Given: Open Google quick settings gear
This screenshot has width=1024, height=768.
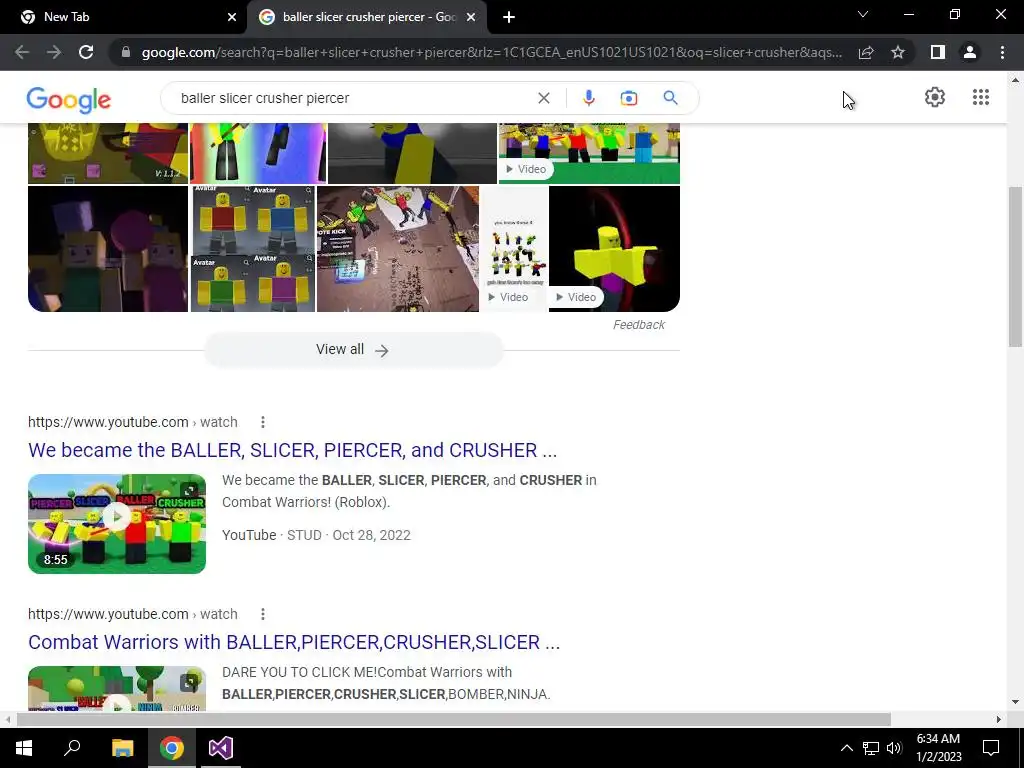Looking at the screenshot, I should (935, 97).
